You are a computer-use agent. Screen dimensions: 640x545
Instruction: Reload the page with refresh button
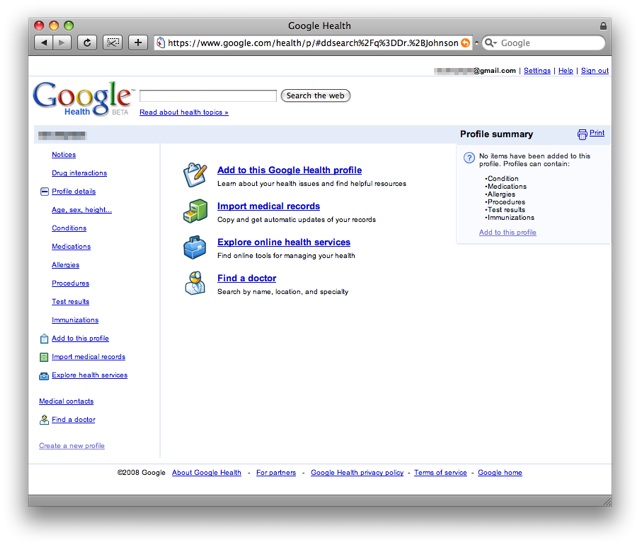87,42
